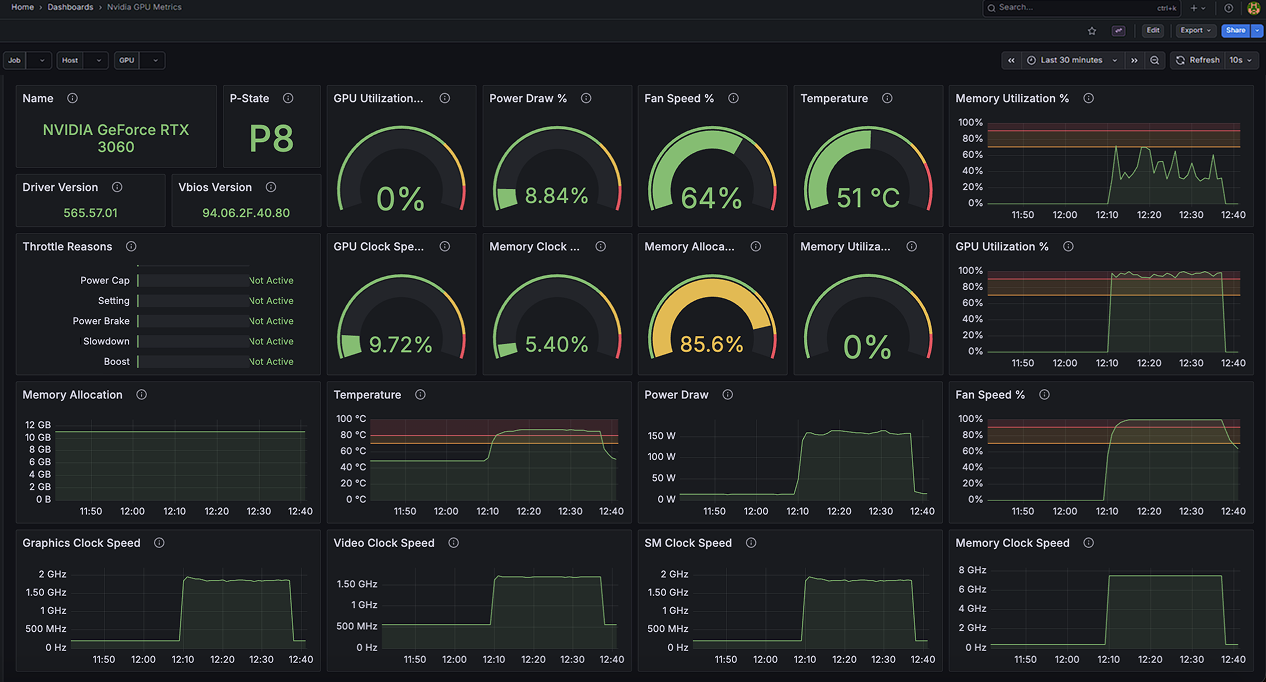Open the Host variable dropdown
The width and height of the screenshot is (1266, 682).
coord(95,60)
